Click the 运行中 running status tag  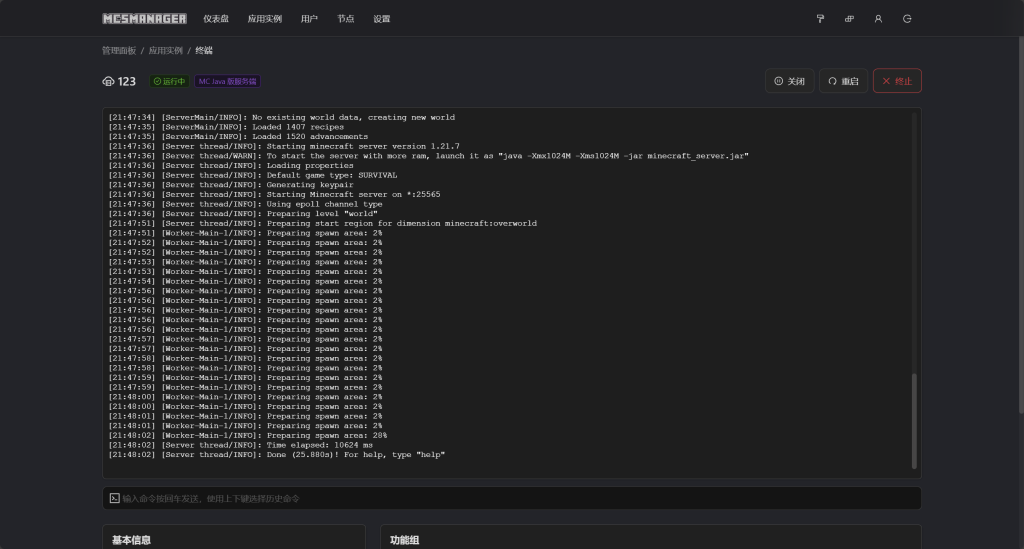170,82
